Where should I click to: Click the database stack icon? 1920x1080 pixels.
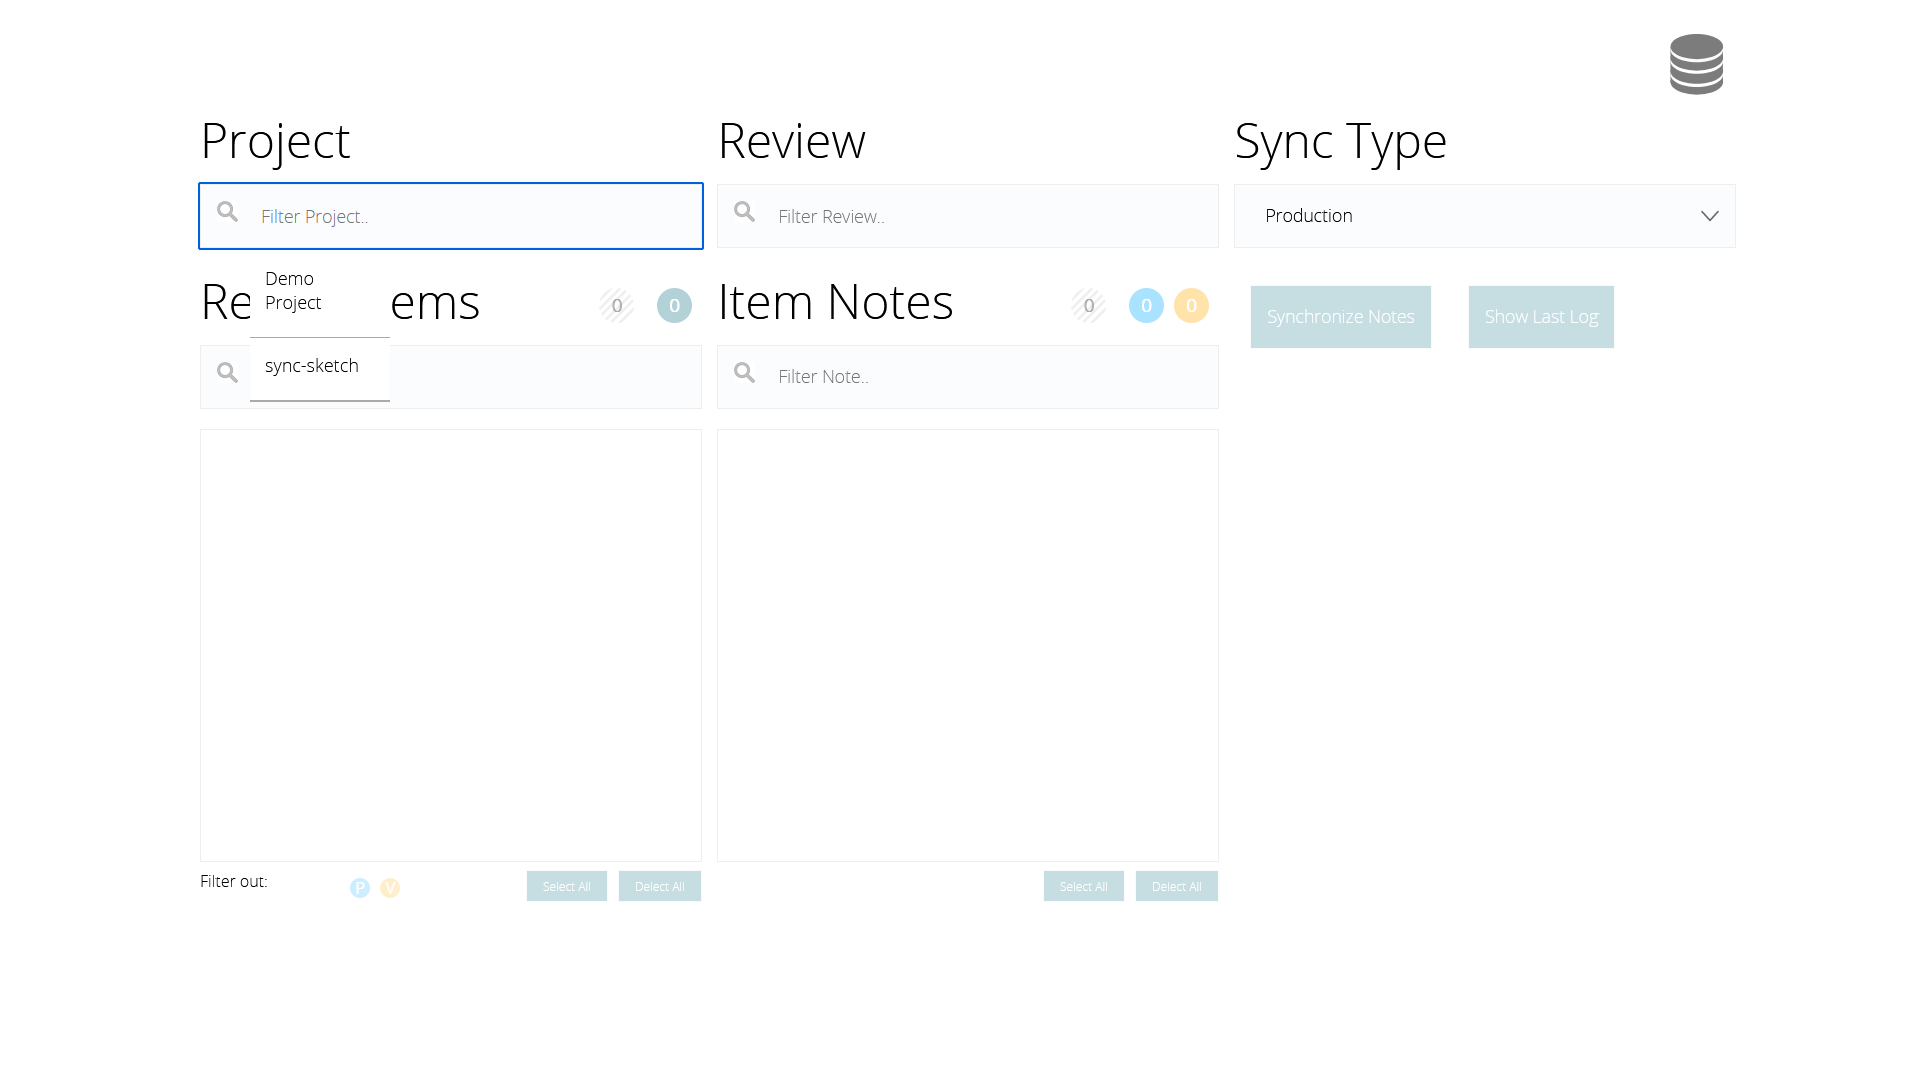(x=1696, y=64)
